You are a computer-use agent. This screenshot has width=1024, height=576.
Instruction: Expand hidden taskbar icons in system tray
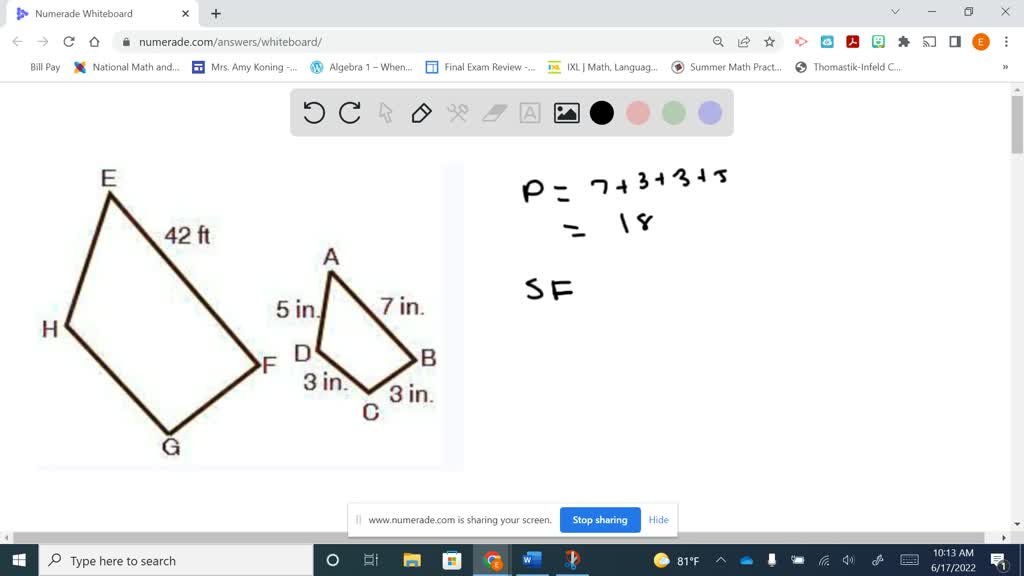pos(719,561)
